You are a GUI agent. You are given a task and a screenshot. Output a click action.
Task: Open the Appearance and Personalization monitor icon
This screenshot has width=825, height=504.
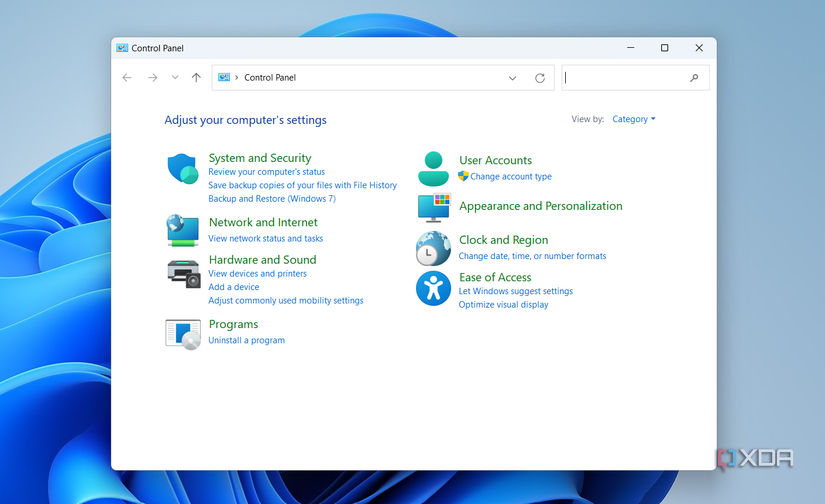(x=434, y=207)
